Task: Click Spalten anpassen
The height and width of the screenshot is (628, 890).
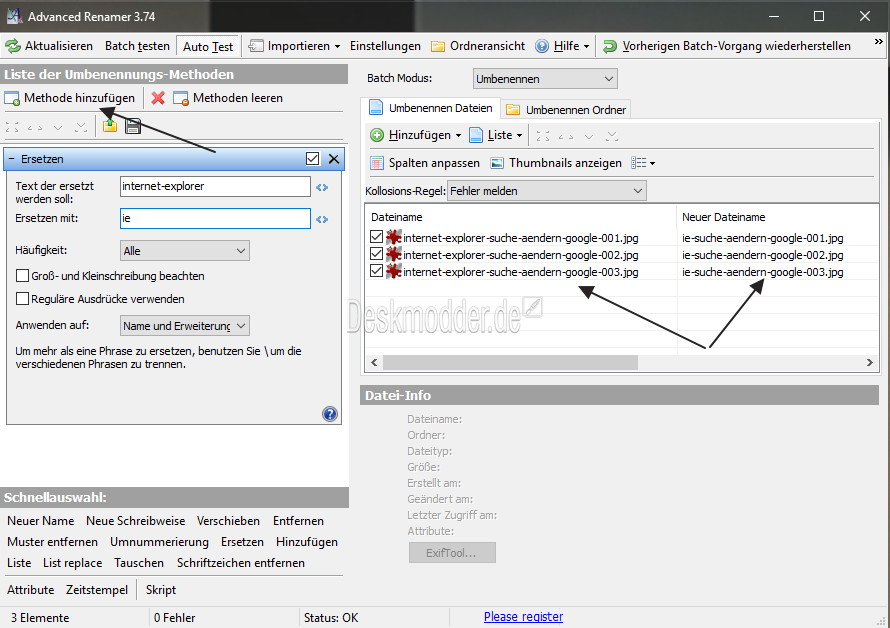Action: click(x=425, y=163)
